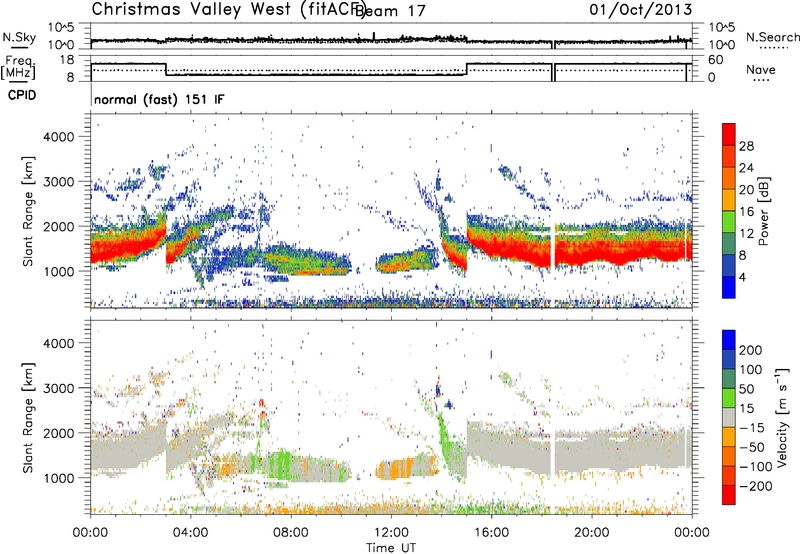Click the "3000" tick in the power panel

58,182
